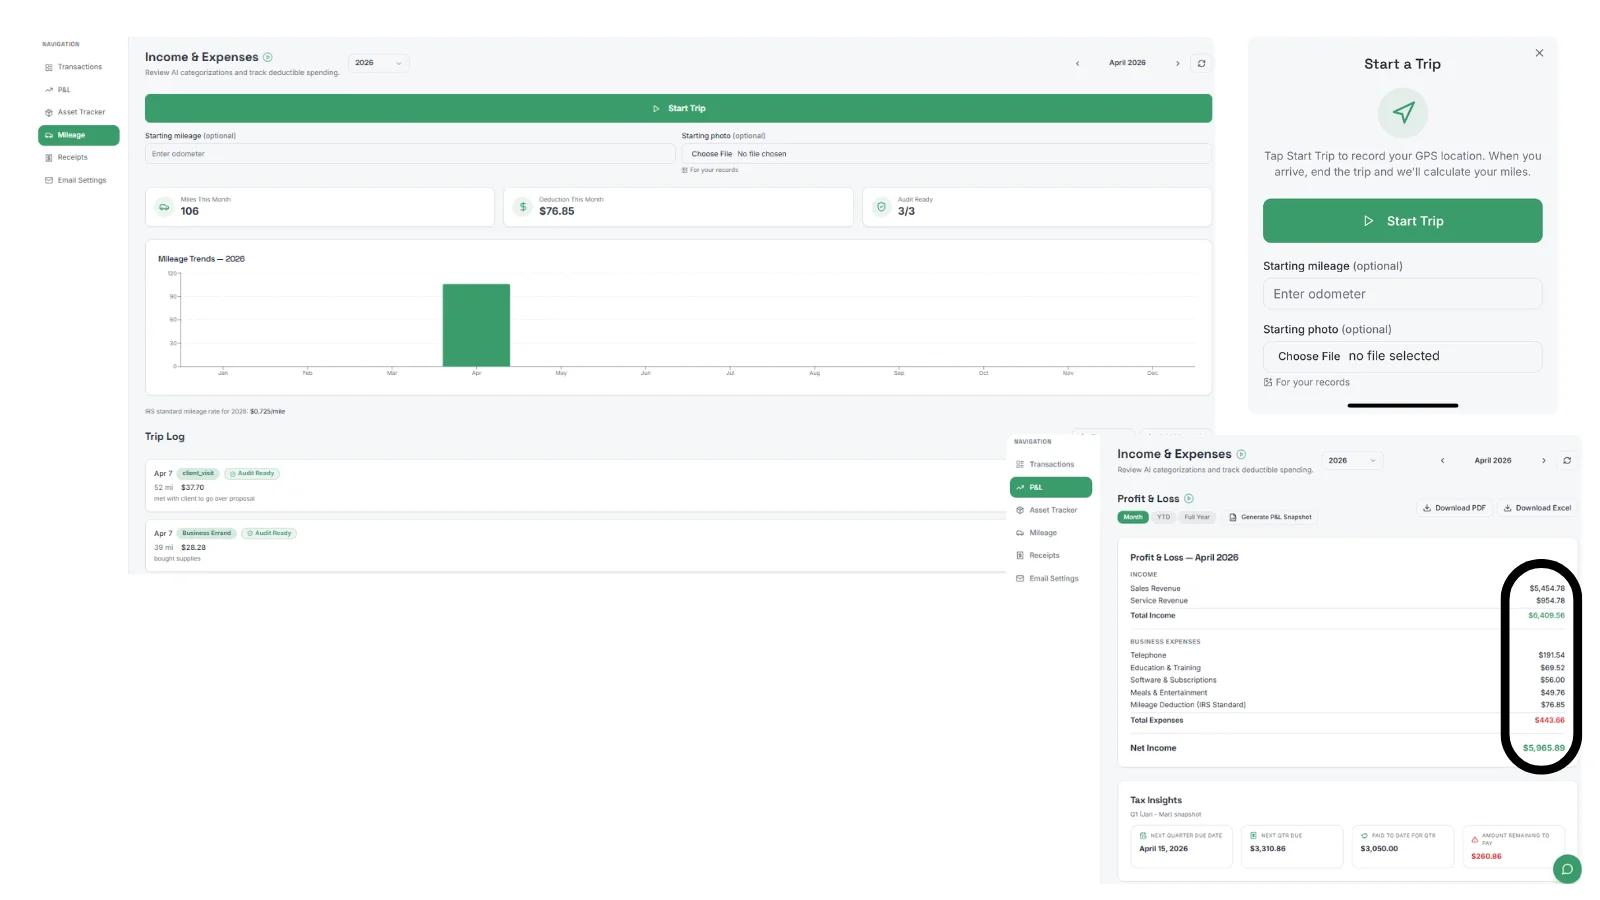This screenshot has width=1600, height=900.
Task: Click the car icon on Miles This Month card
Action: point(164,207)
